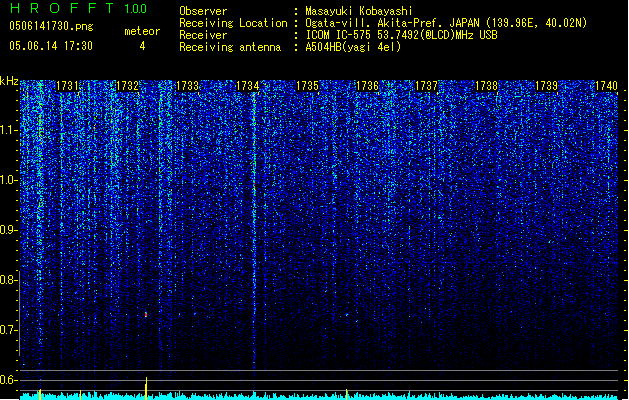Select the file name 0506141730.png
The height and width of the screenshot is (400, 629).
pos(51,27)
